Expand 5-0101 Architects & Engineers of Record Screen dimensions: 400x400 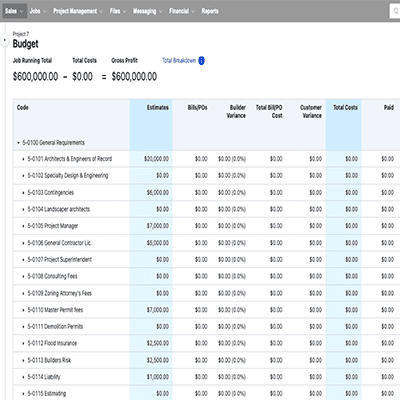click(23, 159)
